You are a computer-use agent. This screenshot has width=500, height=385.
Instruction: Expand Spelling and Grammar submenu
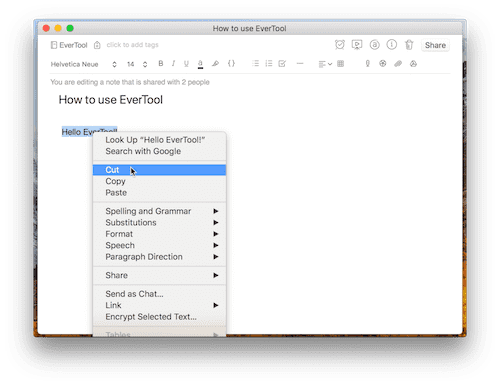159,211
